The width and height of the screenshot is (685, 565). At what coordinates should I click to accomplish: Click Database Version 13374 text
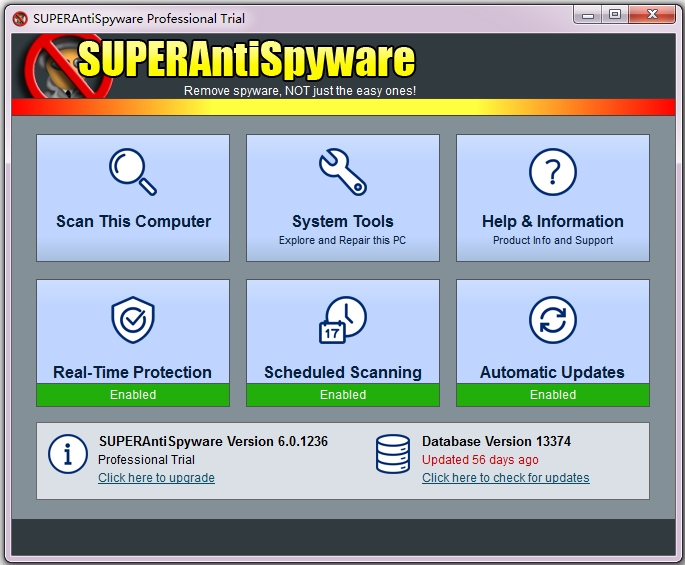tap(496, 441)
